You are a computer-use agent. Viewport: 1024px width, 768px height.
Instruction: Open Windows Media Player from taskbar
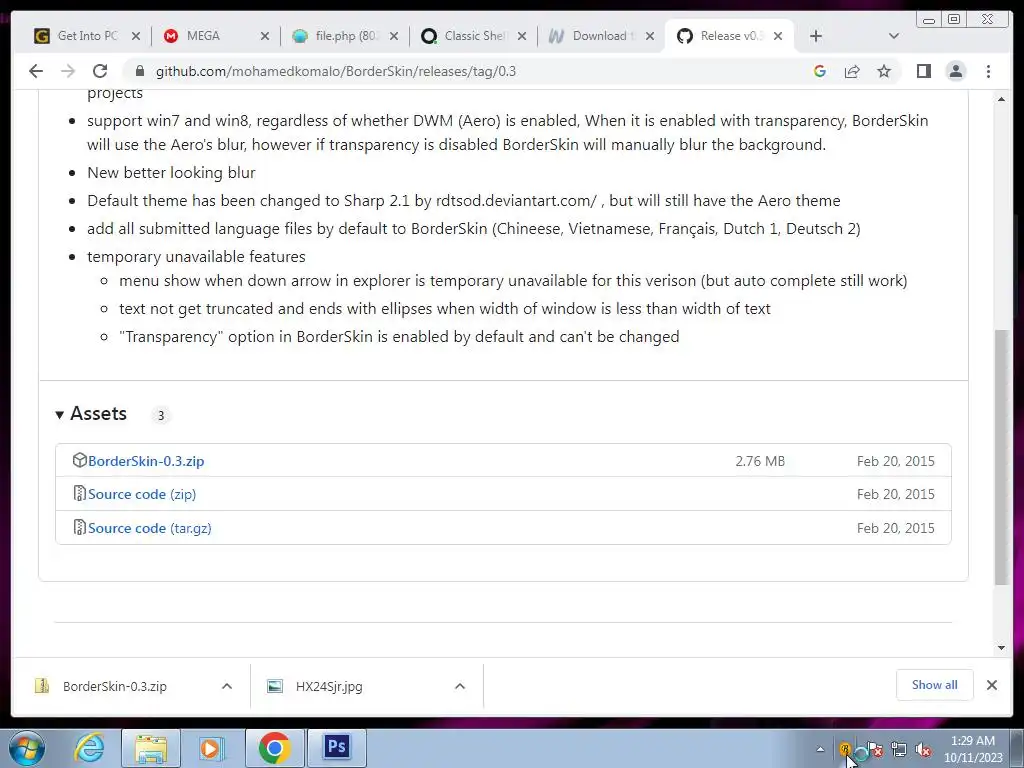(212, 748)
